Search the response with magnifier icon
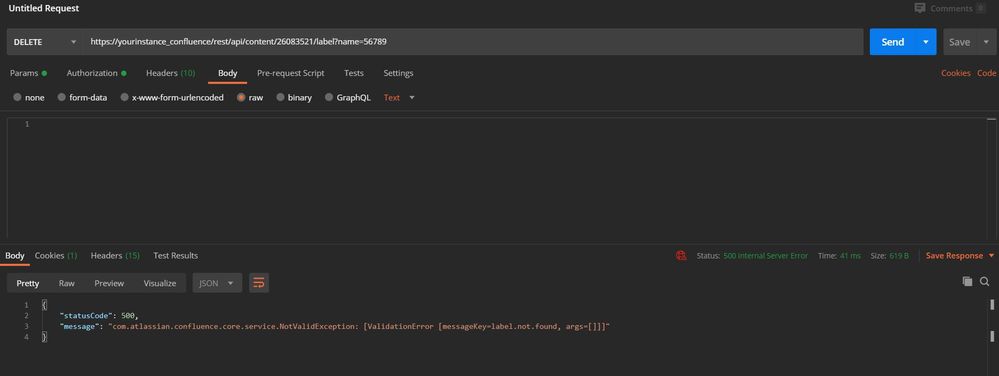The height and width of the screenshot is (376, 999). tap(984, 281)
